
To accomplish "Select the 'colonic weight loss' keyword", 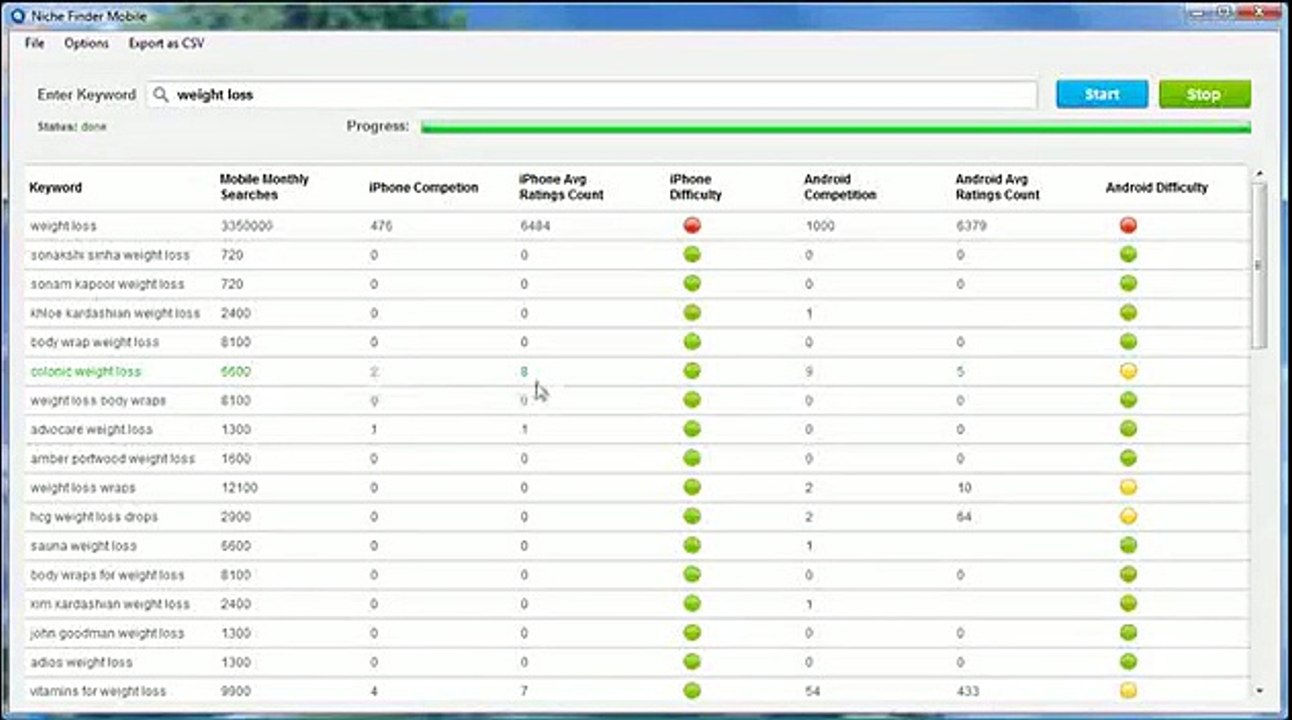I will (x=86, y=371).
